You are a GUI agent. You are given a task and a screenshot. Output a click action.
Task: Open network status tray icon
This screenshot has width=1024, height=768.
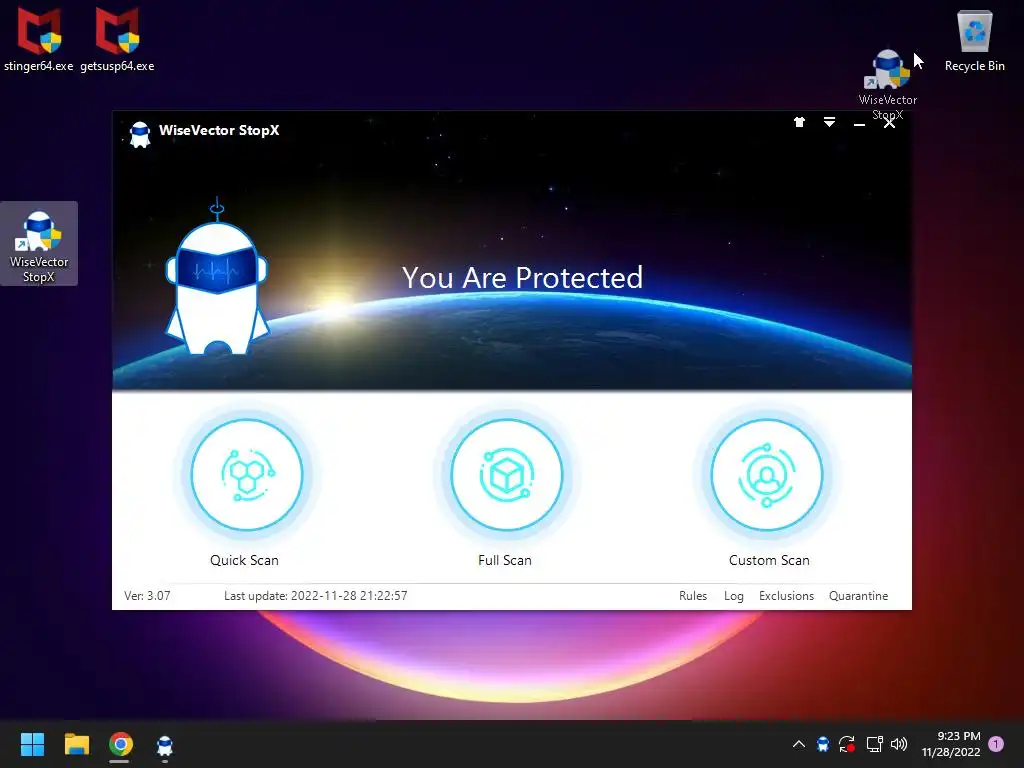pos(874,744)
